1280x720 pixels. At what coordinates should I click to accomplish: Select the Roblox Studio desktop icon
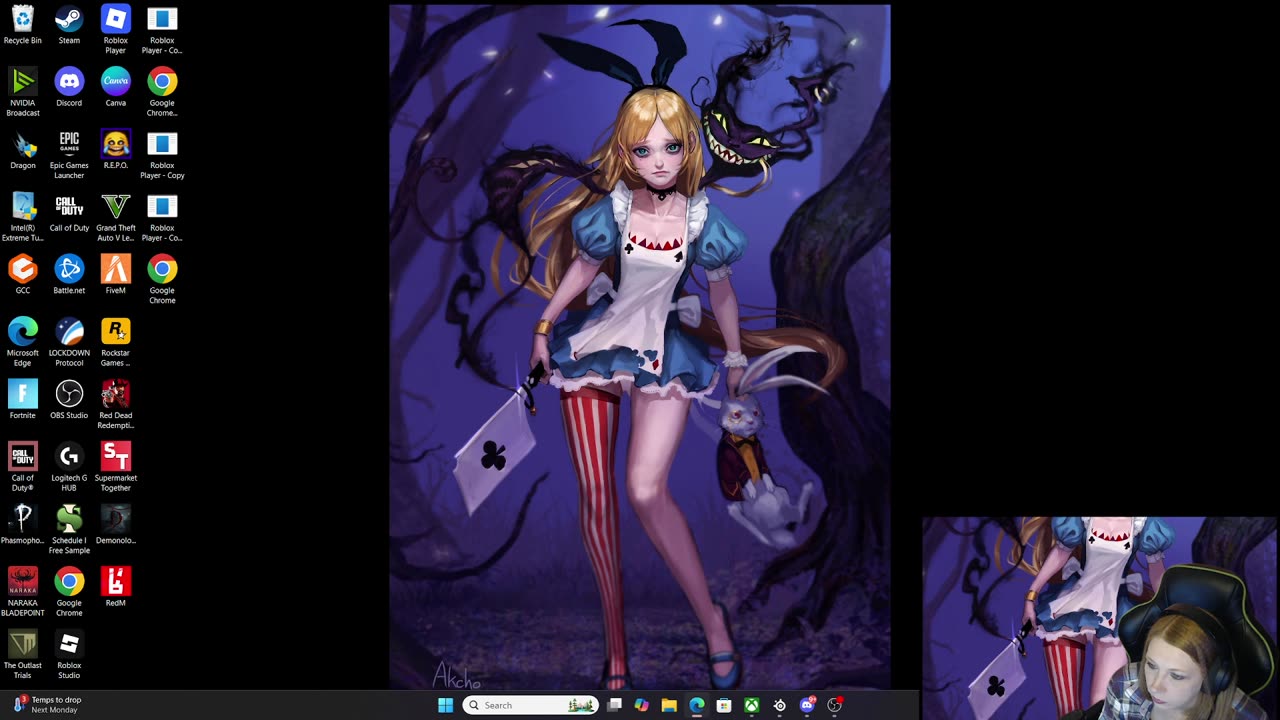pyautogui.click(x=69, y=655)
